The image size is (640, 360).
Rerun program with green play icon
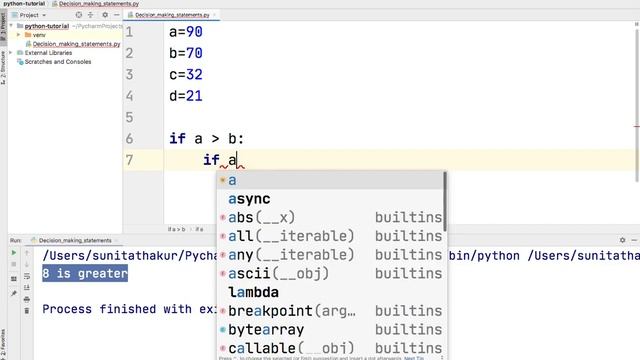coord(13,253)
